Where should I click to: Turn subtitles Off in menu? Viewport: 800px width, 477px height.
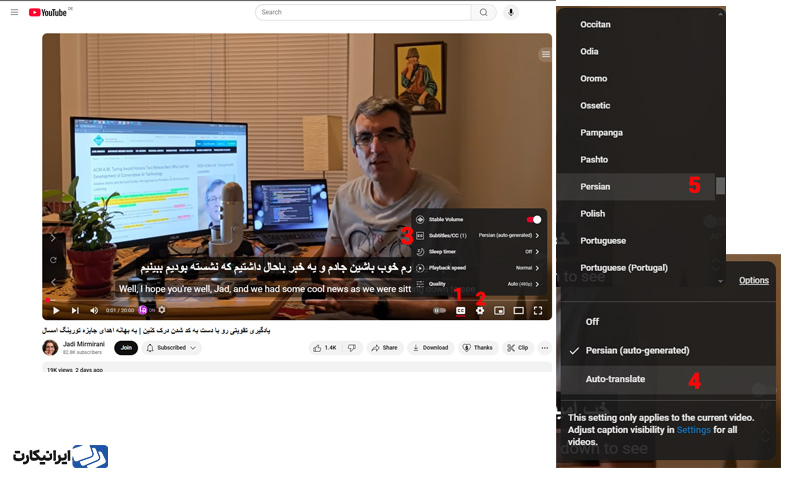coord(668,322)
